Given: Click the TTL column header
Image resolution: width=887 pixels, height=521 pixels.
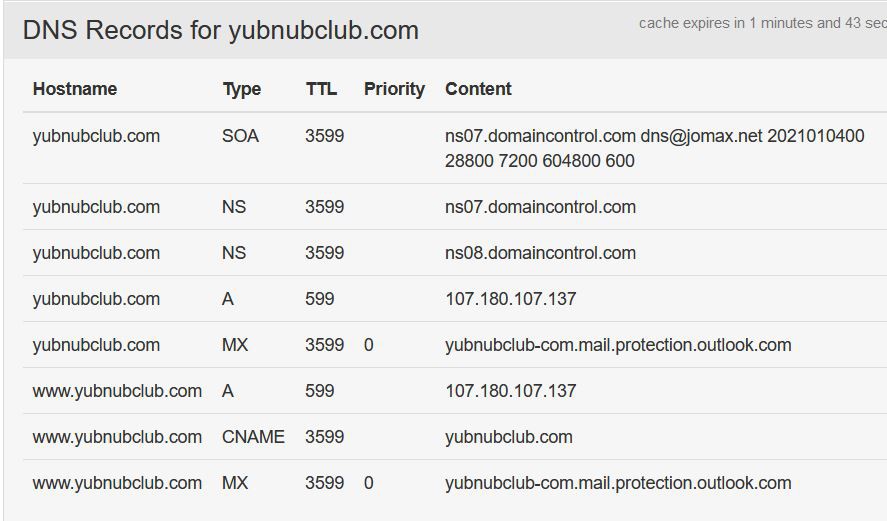Looking at the screenshot, I should 322,89.
